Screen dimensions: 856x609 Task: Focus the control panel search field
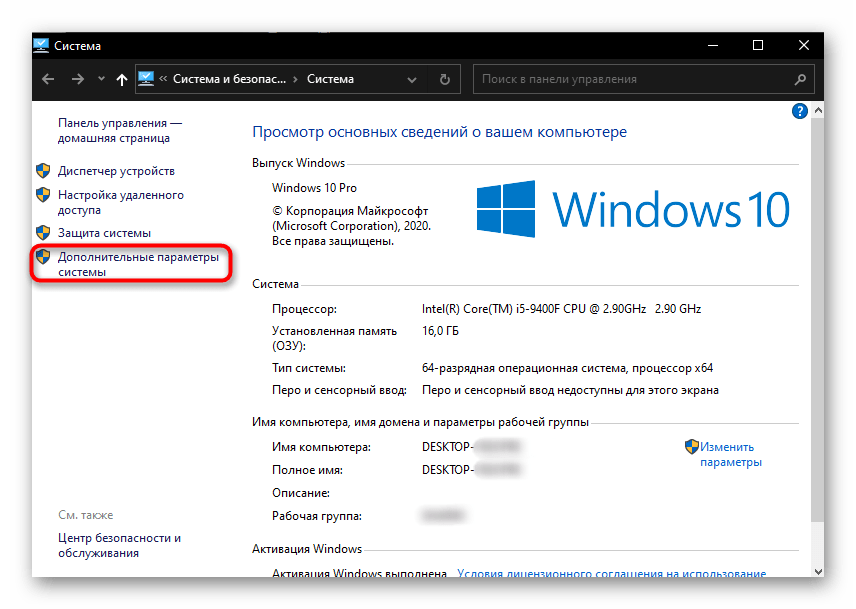(x=644, y=79)
